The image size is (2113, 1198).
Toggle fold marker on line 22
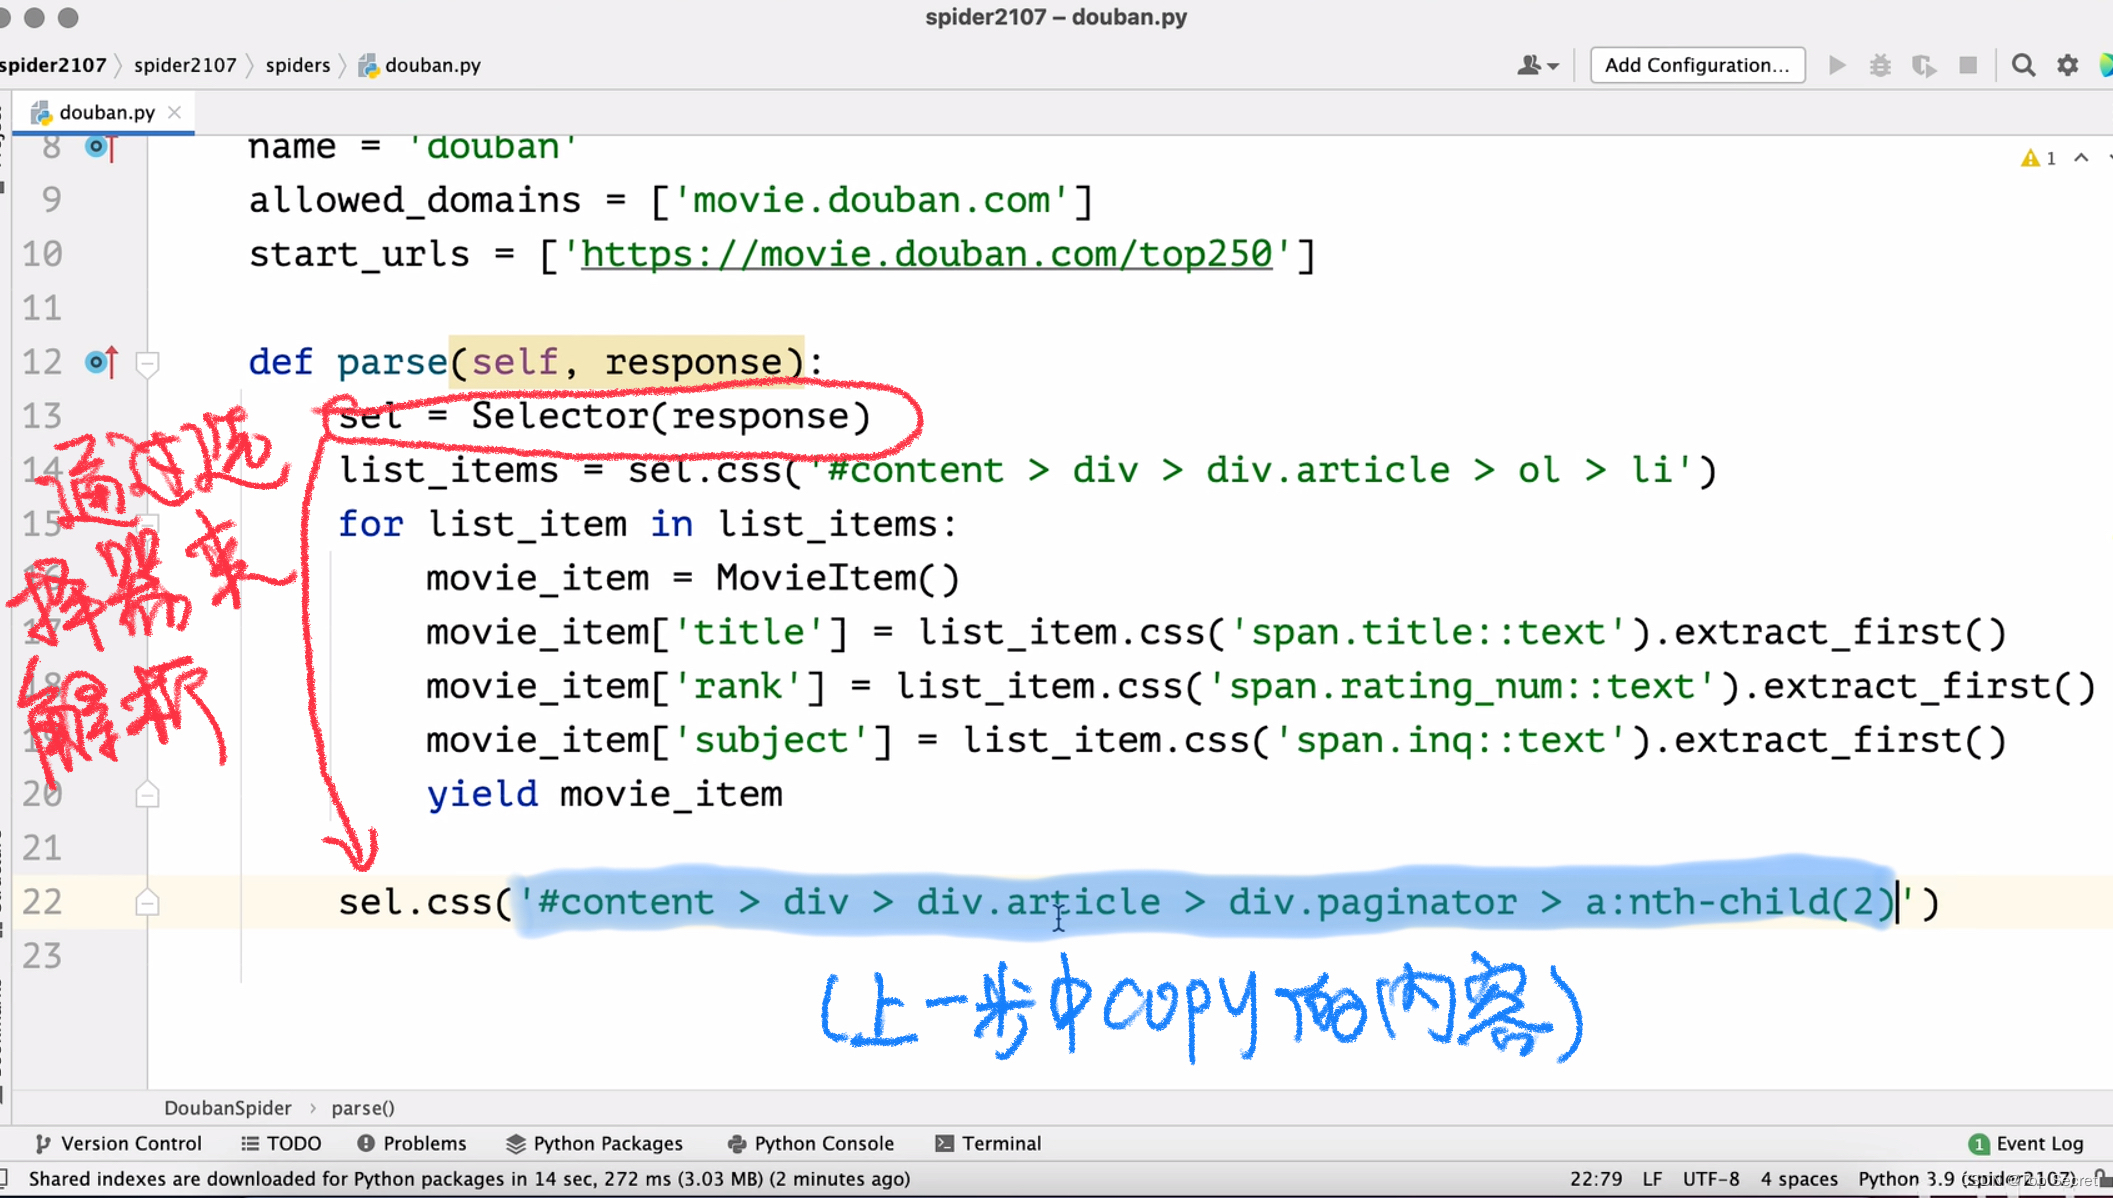tap(147, 903)
